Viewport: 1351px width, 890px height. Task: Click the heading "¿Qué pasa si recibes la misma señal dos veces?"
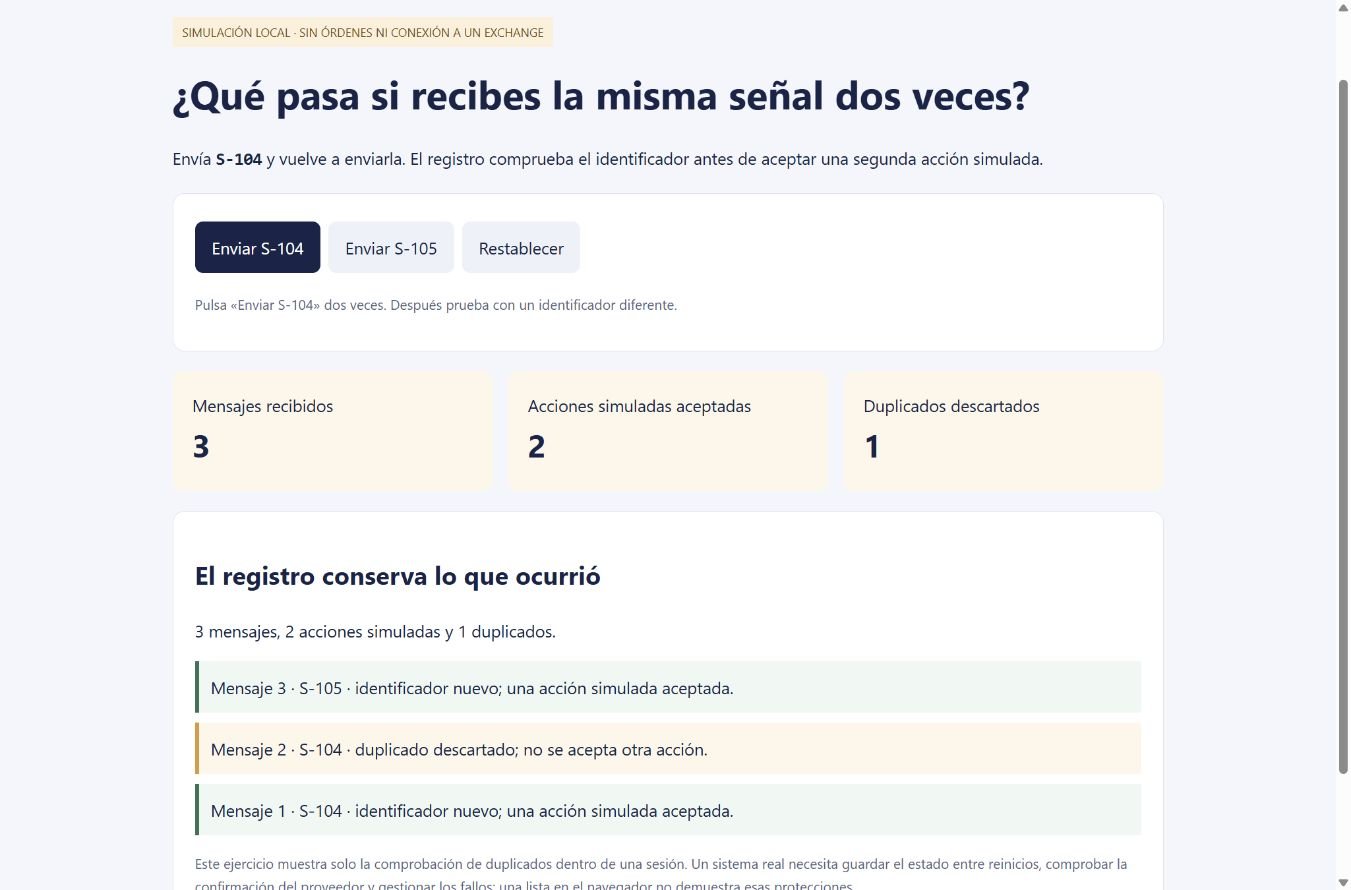coord(601,97)
